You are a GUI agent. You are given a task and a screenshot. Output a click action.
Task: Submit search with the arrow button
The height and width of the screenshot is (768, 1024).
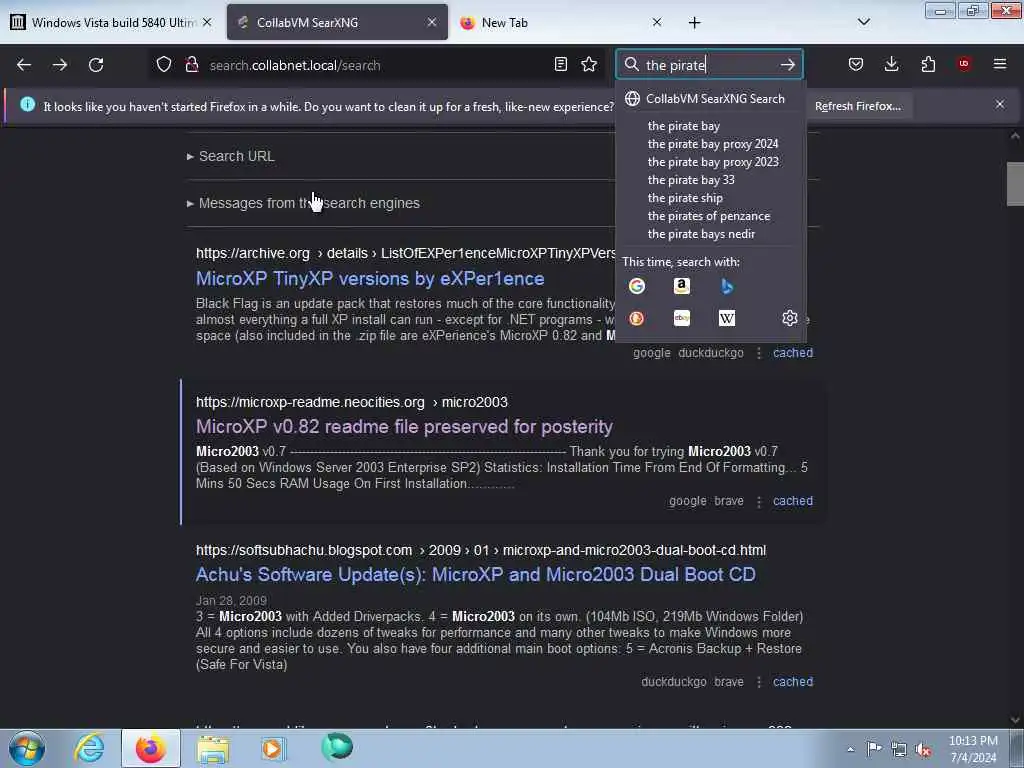coord(788,65)
